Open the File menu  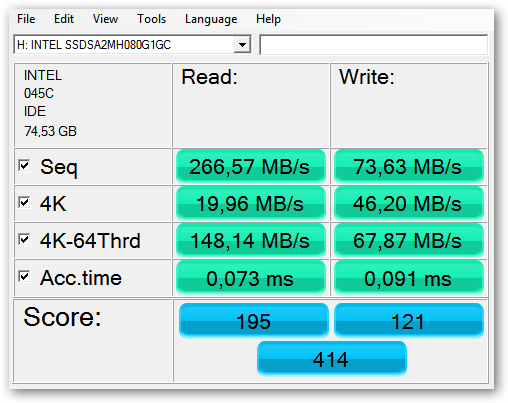26,19
